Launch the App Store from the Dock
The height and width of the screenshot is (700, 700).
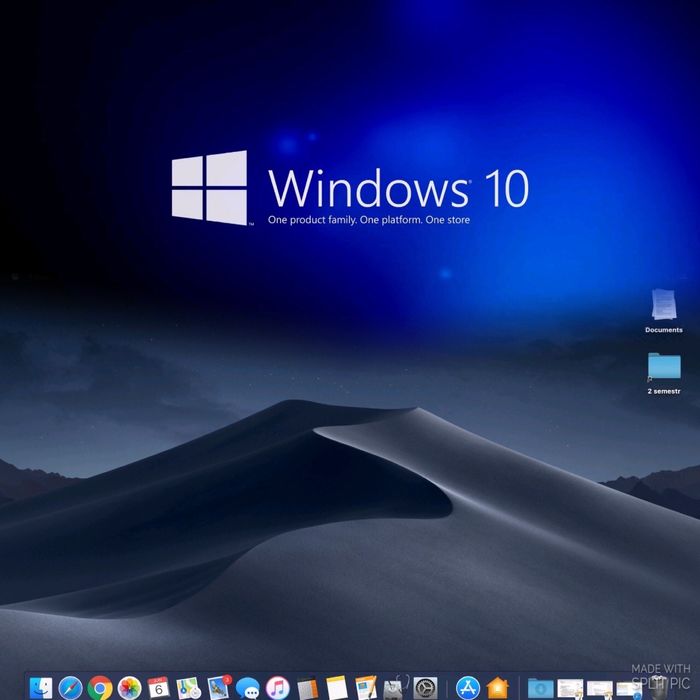[x=468, y=688]
